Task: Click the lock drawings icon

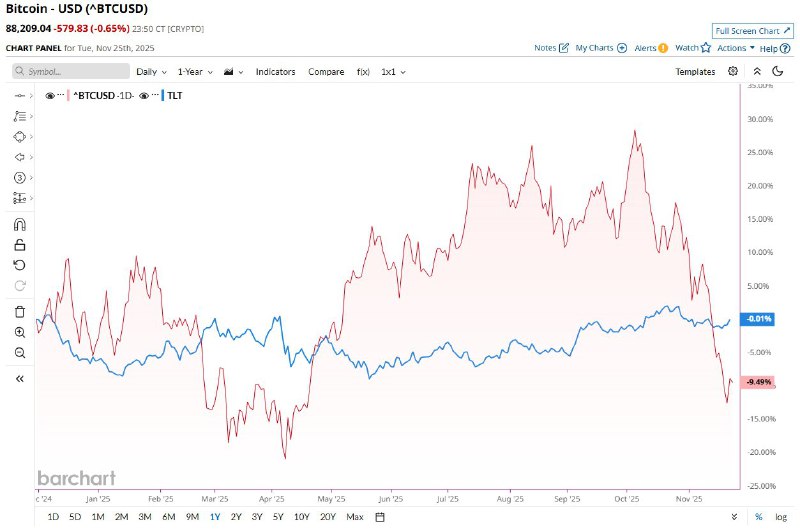Action: [x=19, y=244]
